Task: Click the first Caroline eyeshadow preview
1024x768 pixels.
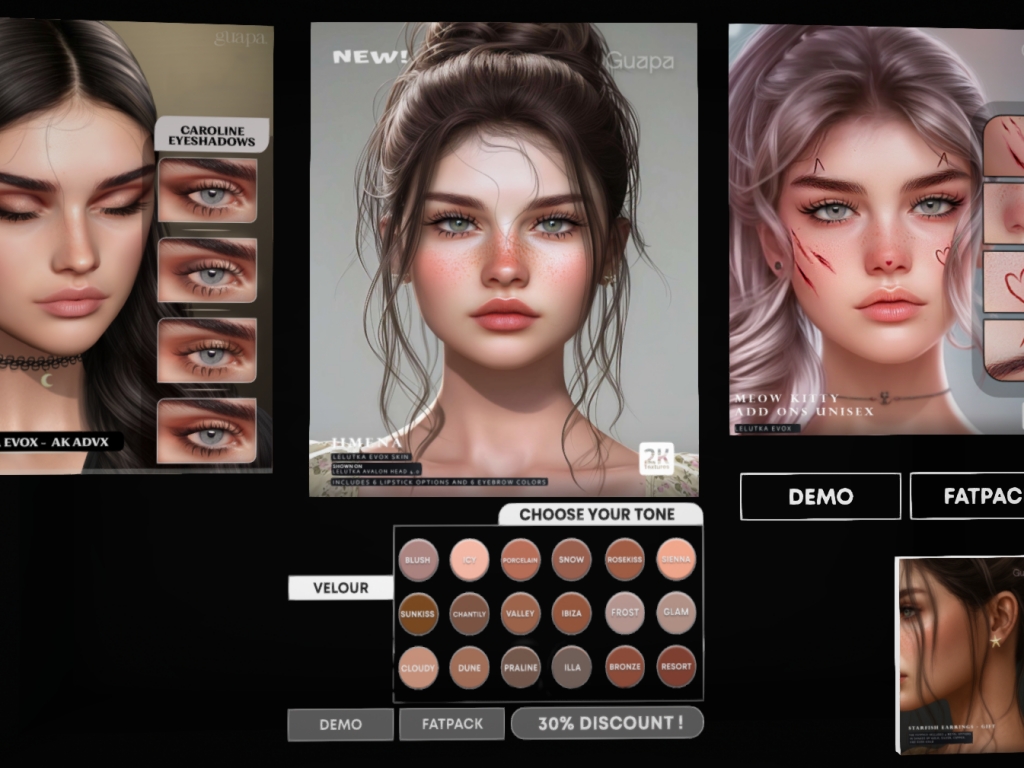Action: 207,190
